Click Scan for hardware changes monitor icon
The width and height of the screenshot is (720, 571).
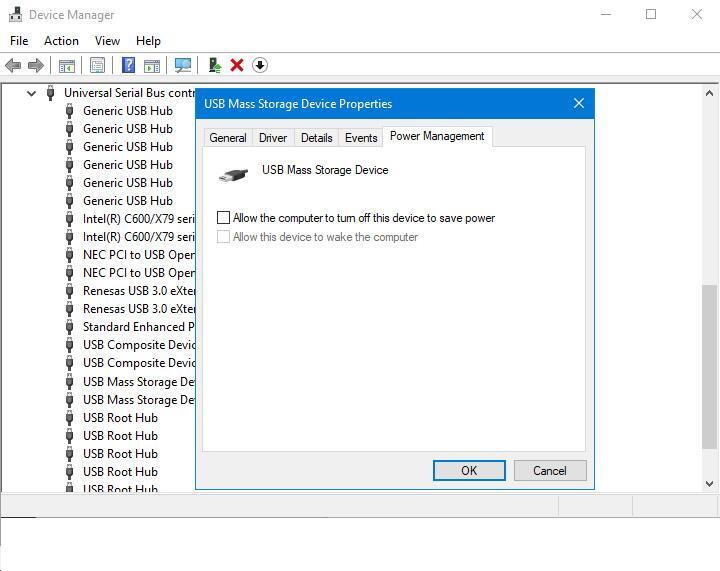183,66
